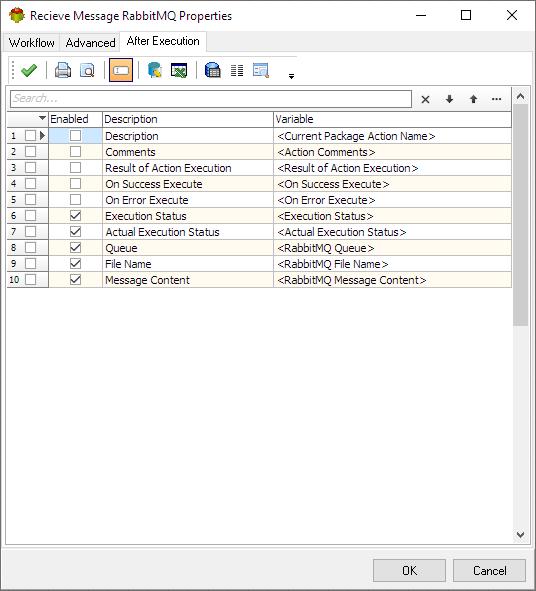This screenshot has width=536, height=591.
Task: Click the Cancel button
Action: (489, 571)
